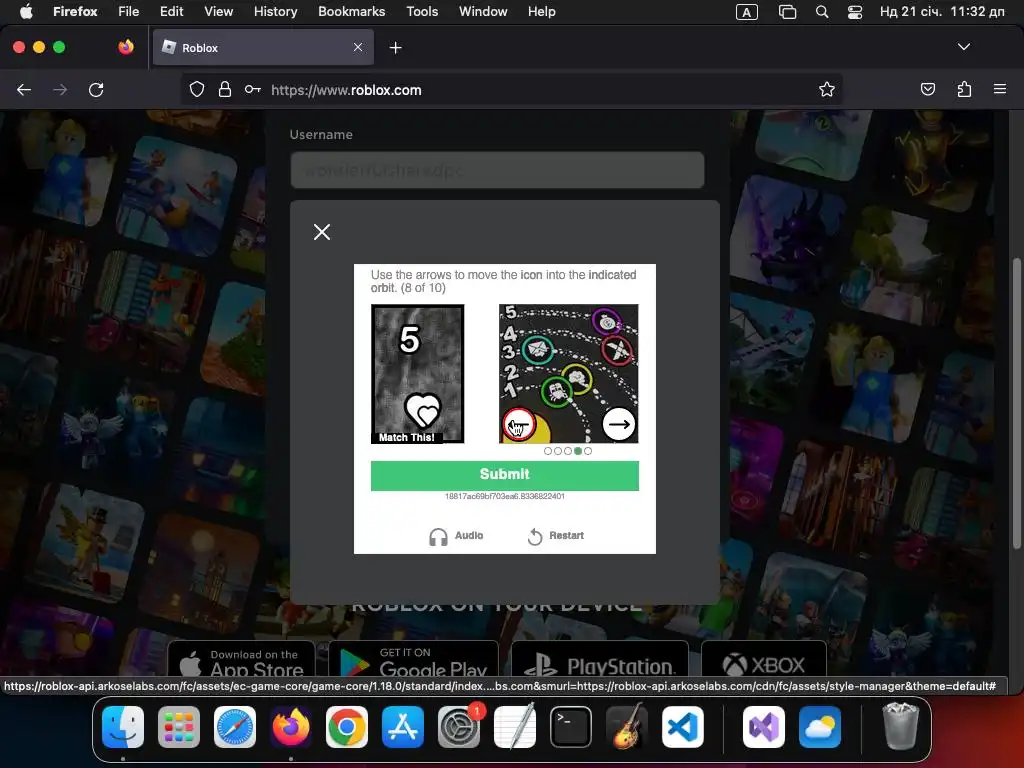Open the Apple menu

click(x=26, y=12)
